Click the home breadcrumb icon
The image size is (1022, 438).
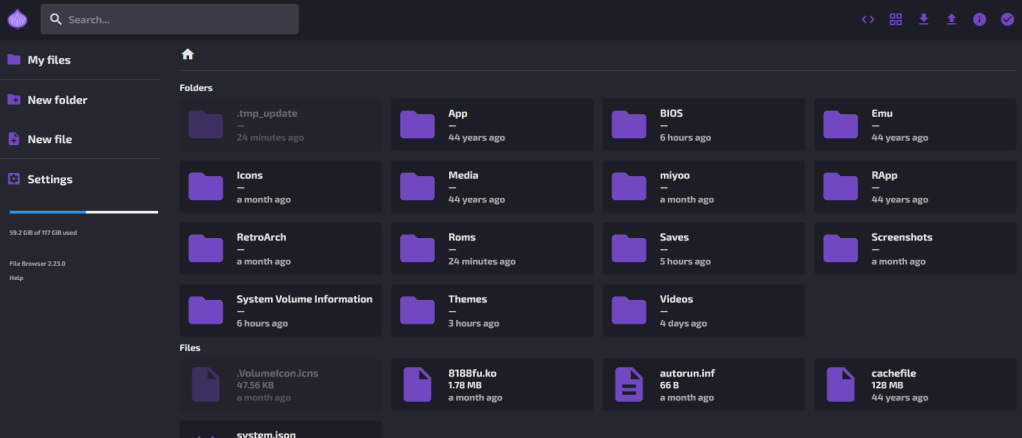[x=187, y=55]
